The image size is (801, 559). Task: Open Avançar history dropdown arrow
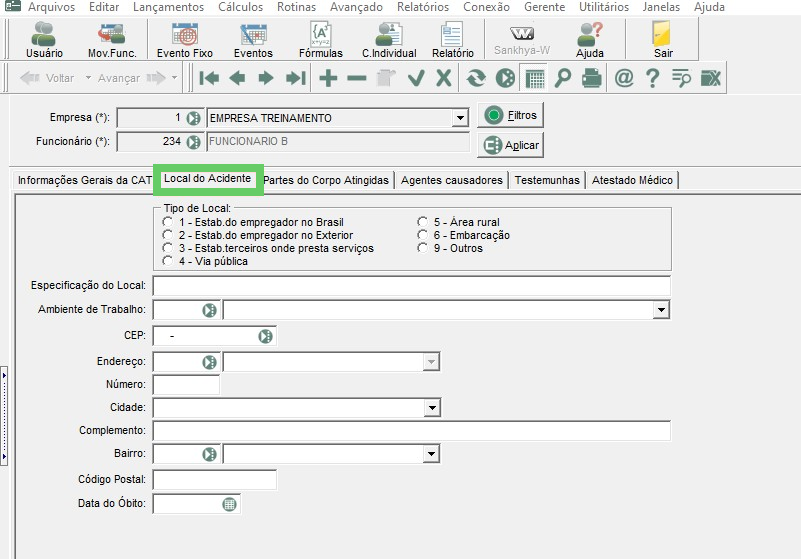tap(174, 78)
